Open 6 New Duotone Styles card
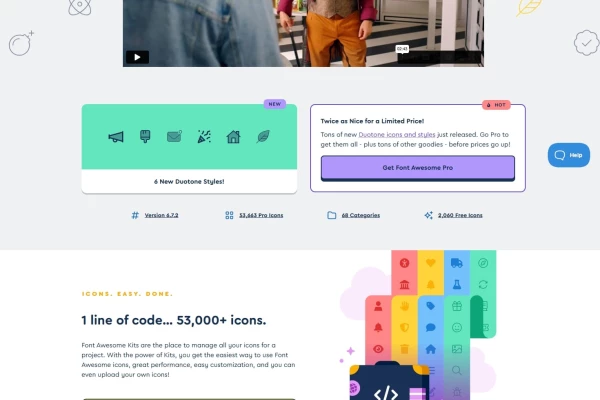Screen dimensions: 600x400 click(189, 149)
